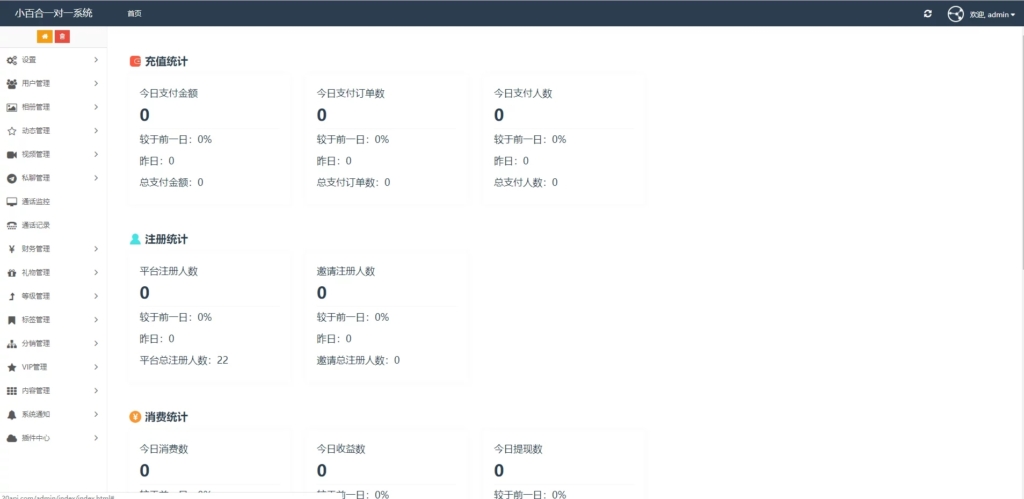Click the refresh icon in top bar

927,14
